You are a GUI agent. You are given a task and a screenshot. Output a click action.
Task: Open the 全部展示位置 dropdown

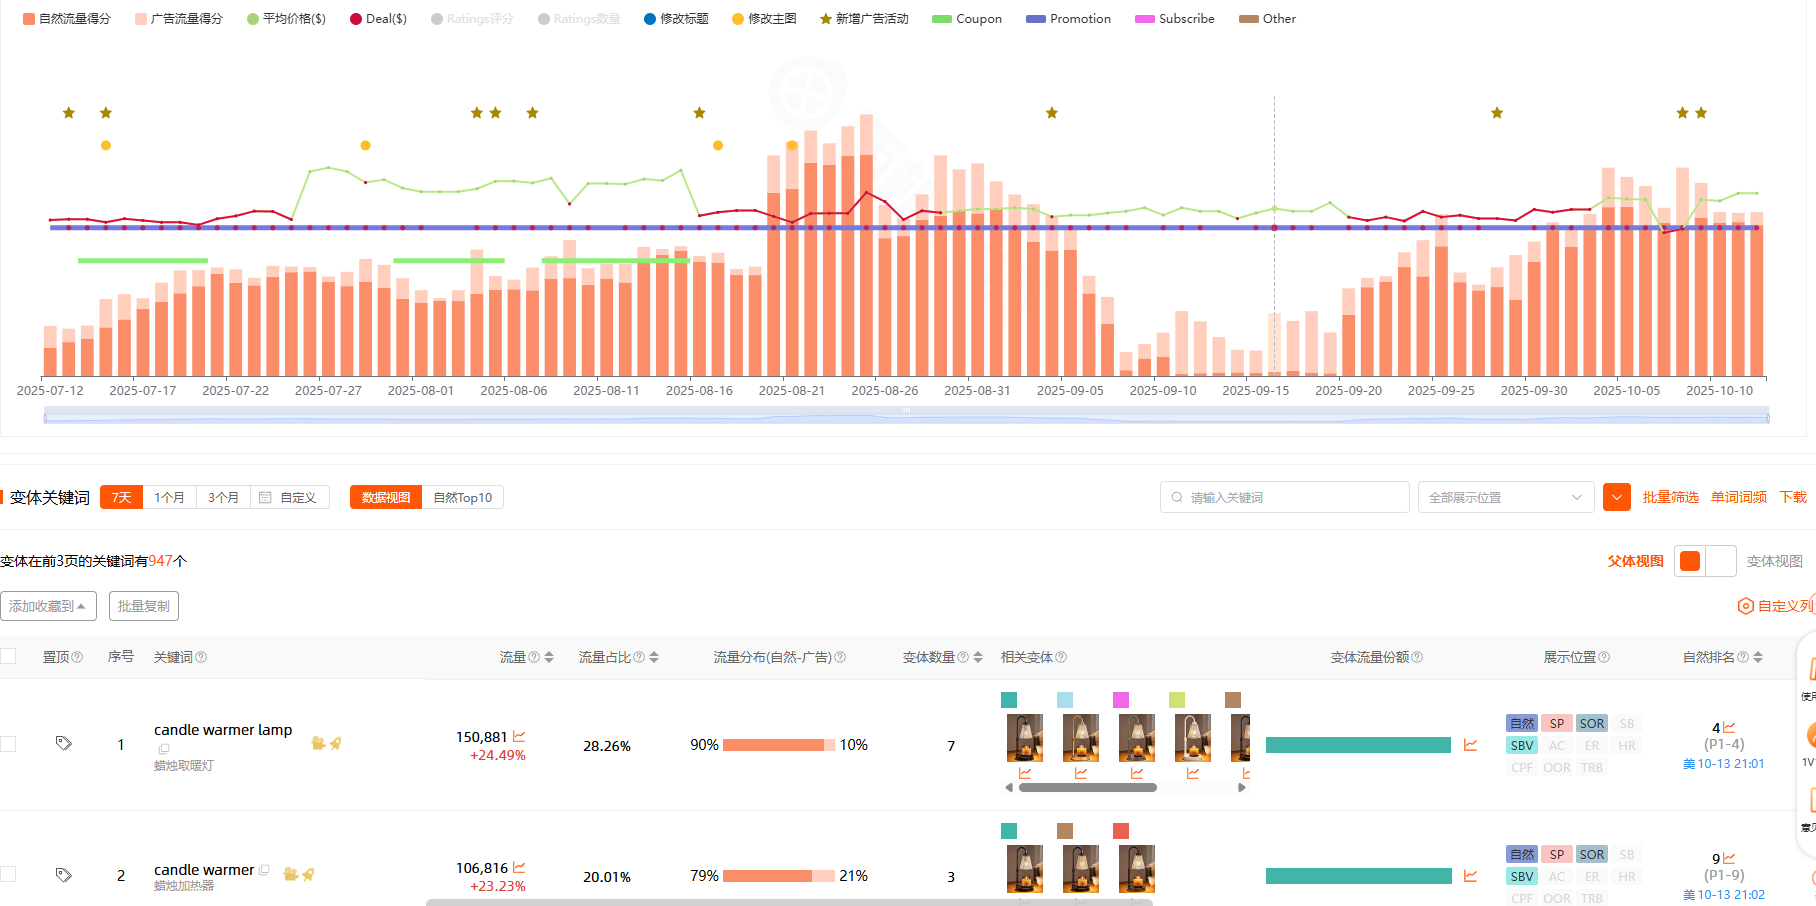1505,497
